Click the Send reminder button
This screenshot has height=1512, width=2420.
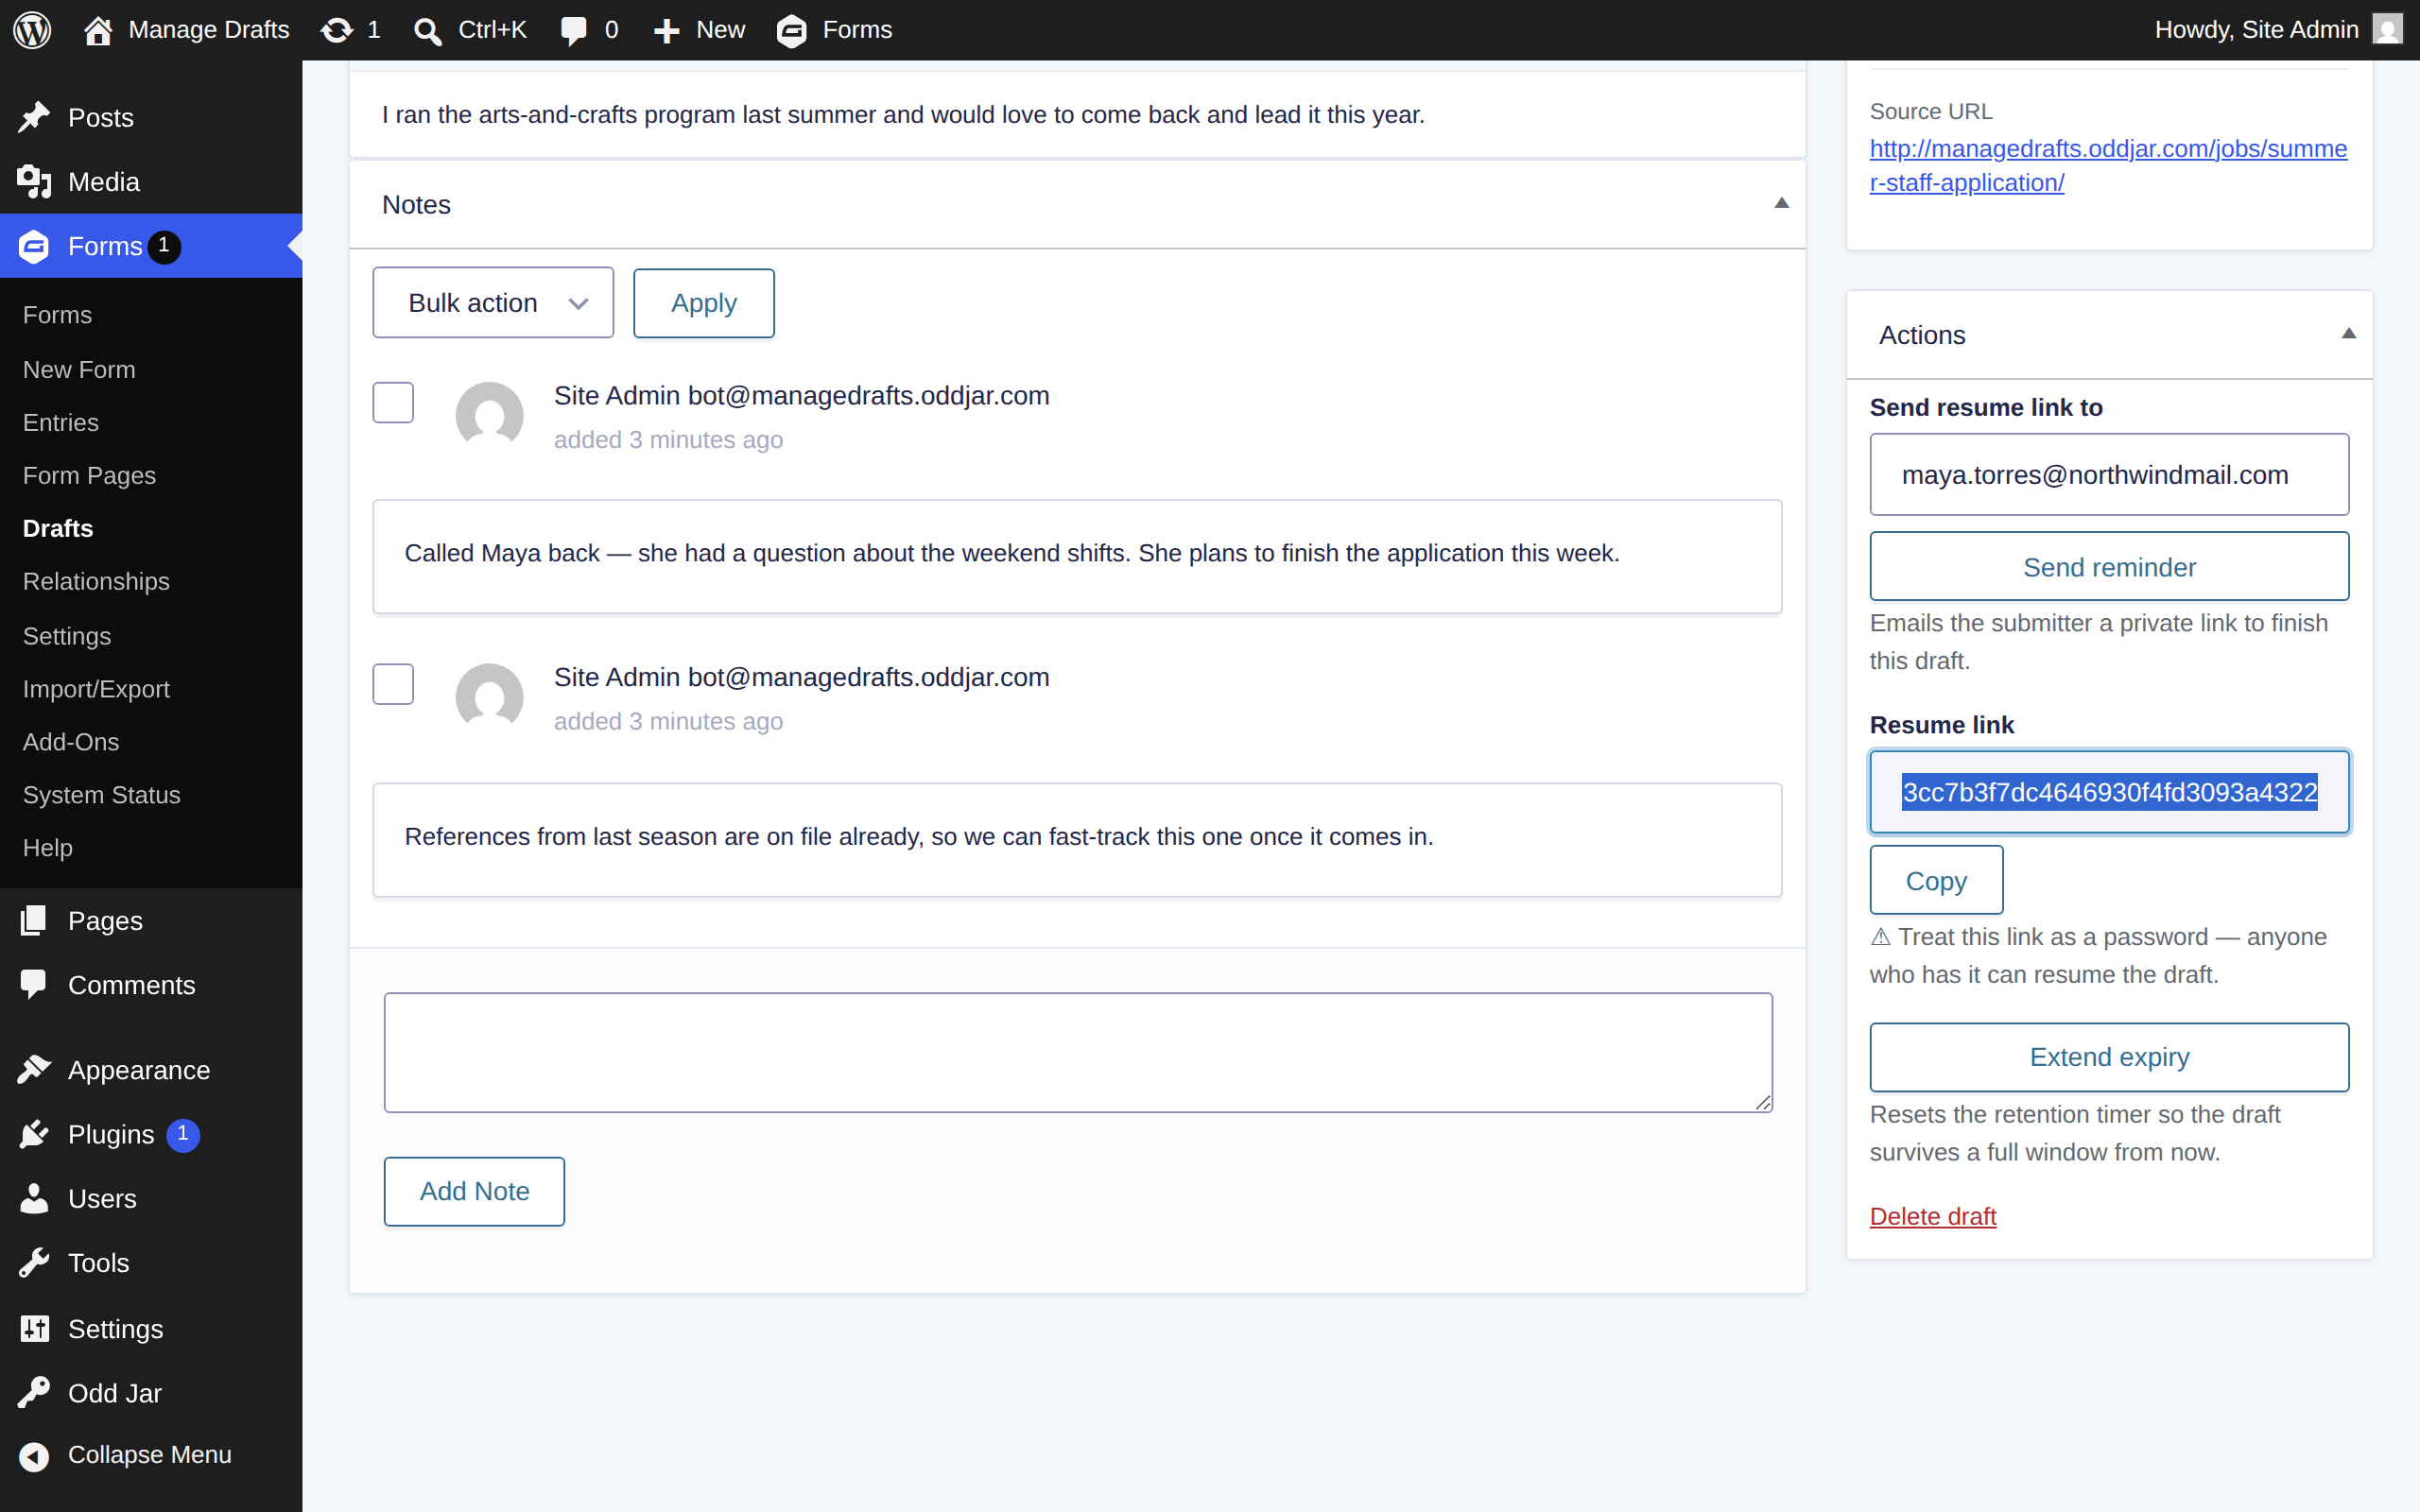2109,567
